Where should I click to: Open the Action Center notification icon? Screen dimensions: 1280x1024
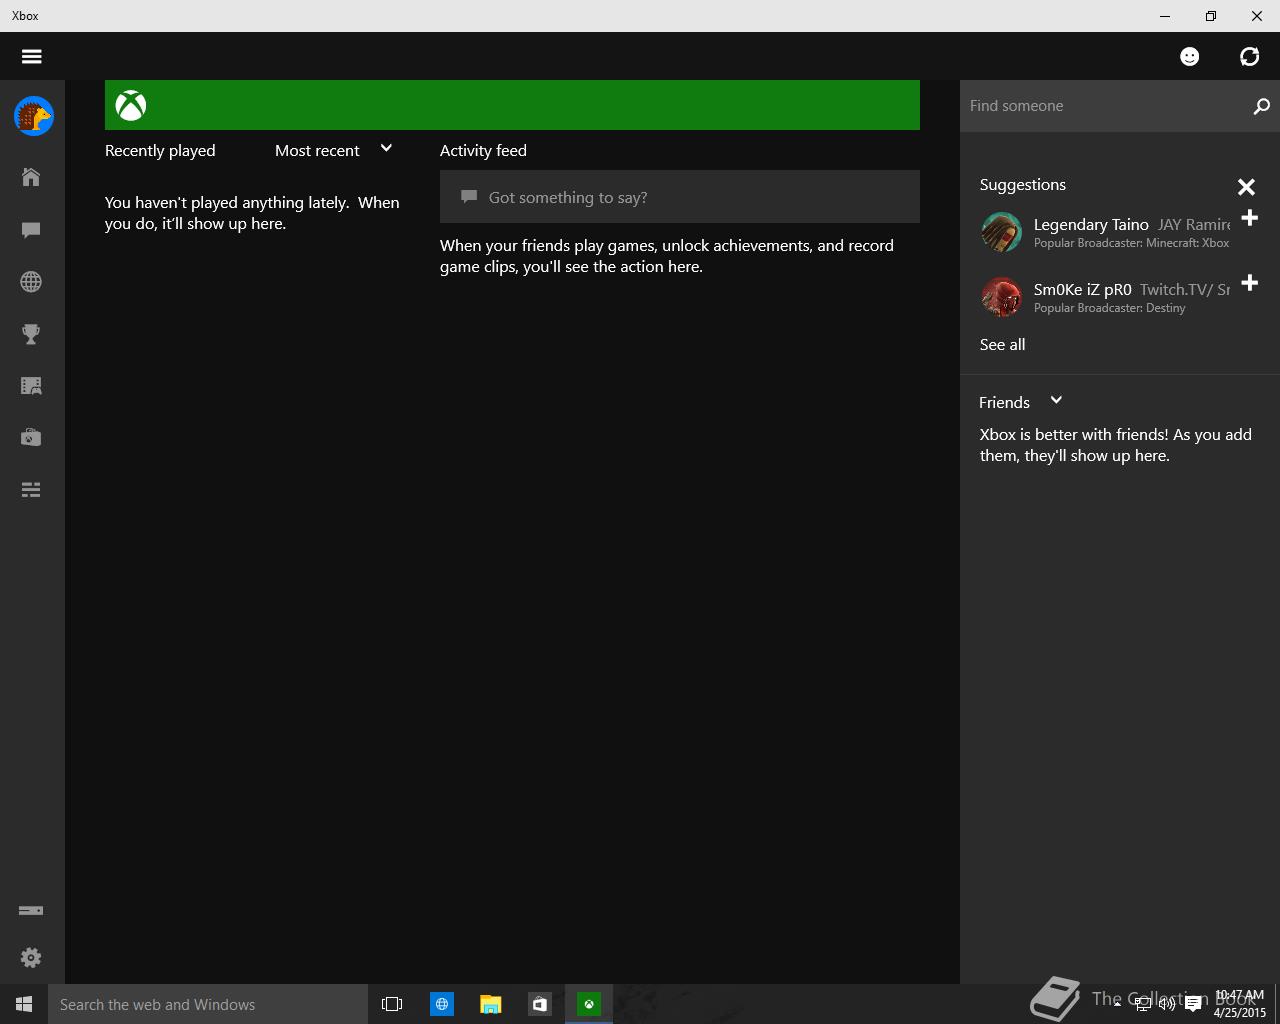1192,1005
